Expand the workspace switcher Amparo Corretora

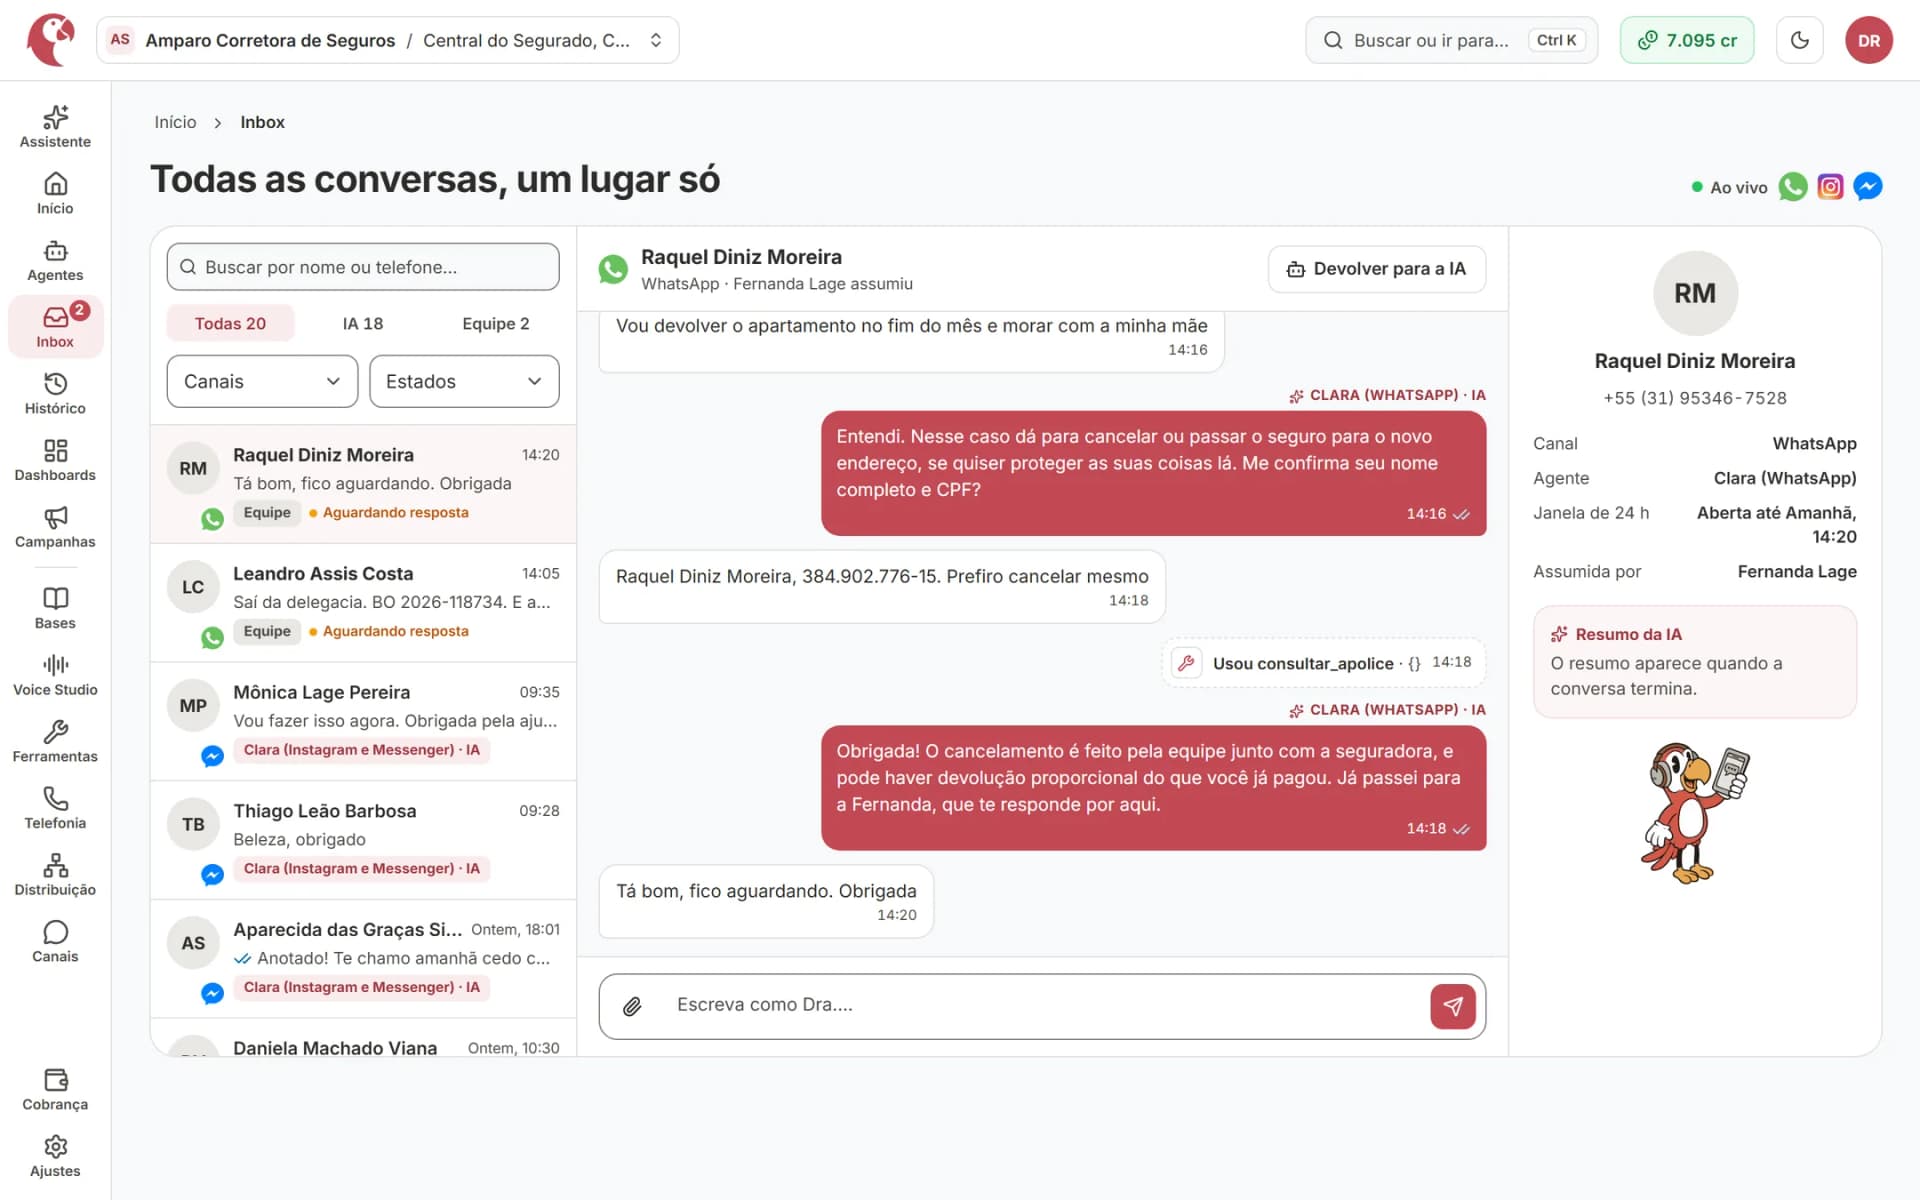pyautogui.click(x=388, y=40)
